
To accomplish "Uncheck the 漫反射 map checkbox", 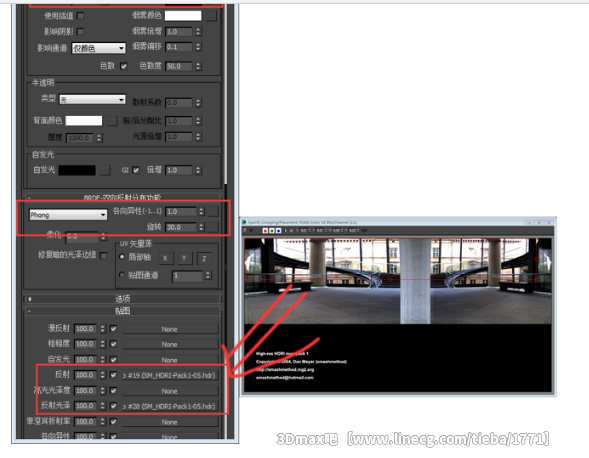I will 113,329.
